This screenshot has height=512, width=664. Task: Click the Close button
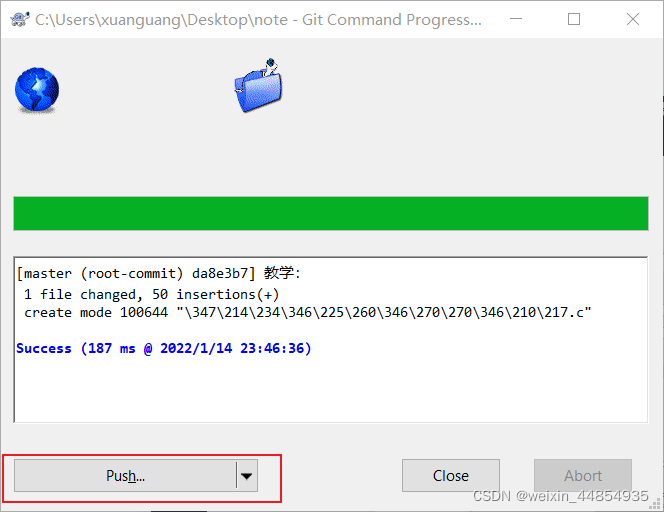pyautogui.click(x=451, y=476)
